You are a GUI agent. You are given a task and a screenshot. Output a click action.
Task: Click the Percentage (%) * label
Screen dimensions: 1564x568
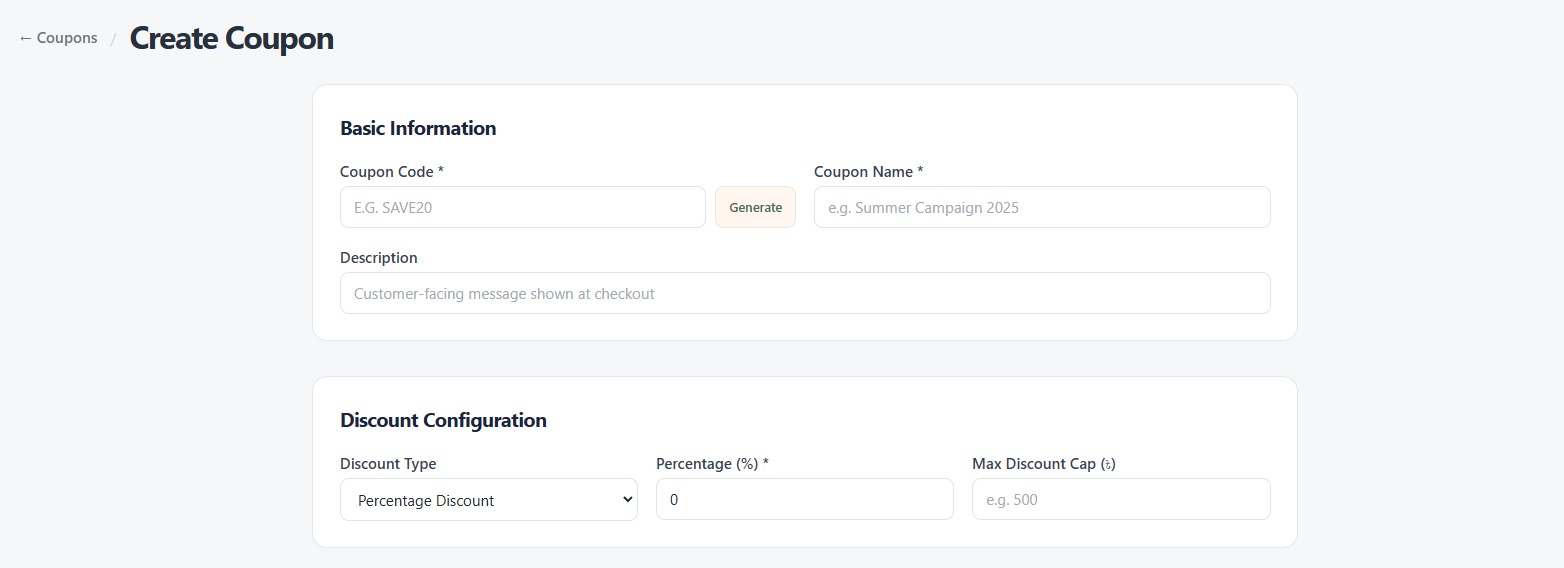[x=712, y=464]
